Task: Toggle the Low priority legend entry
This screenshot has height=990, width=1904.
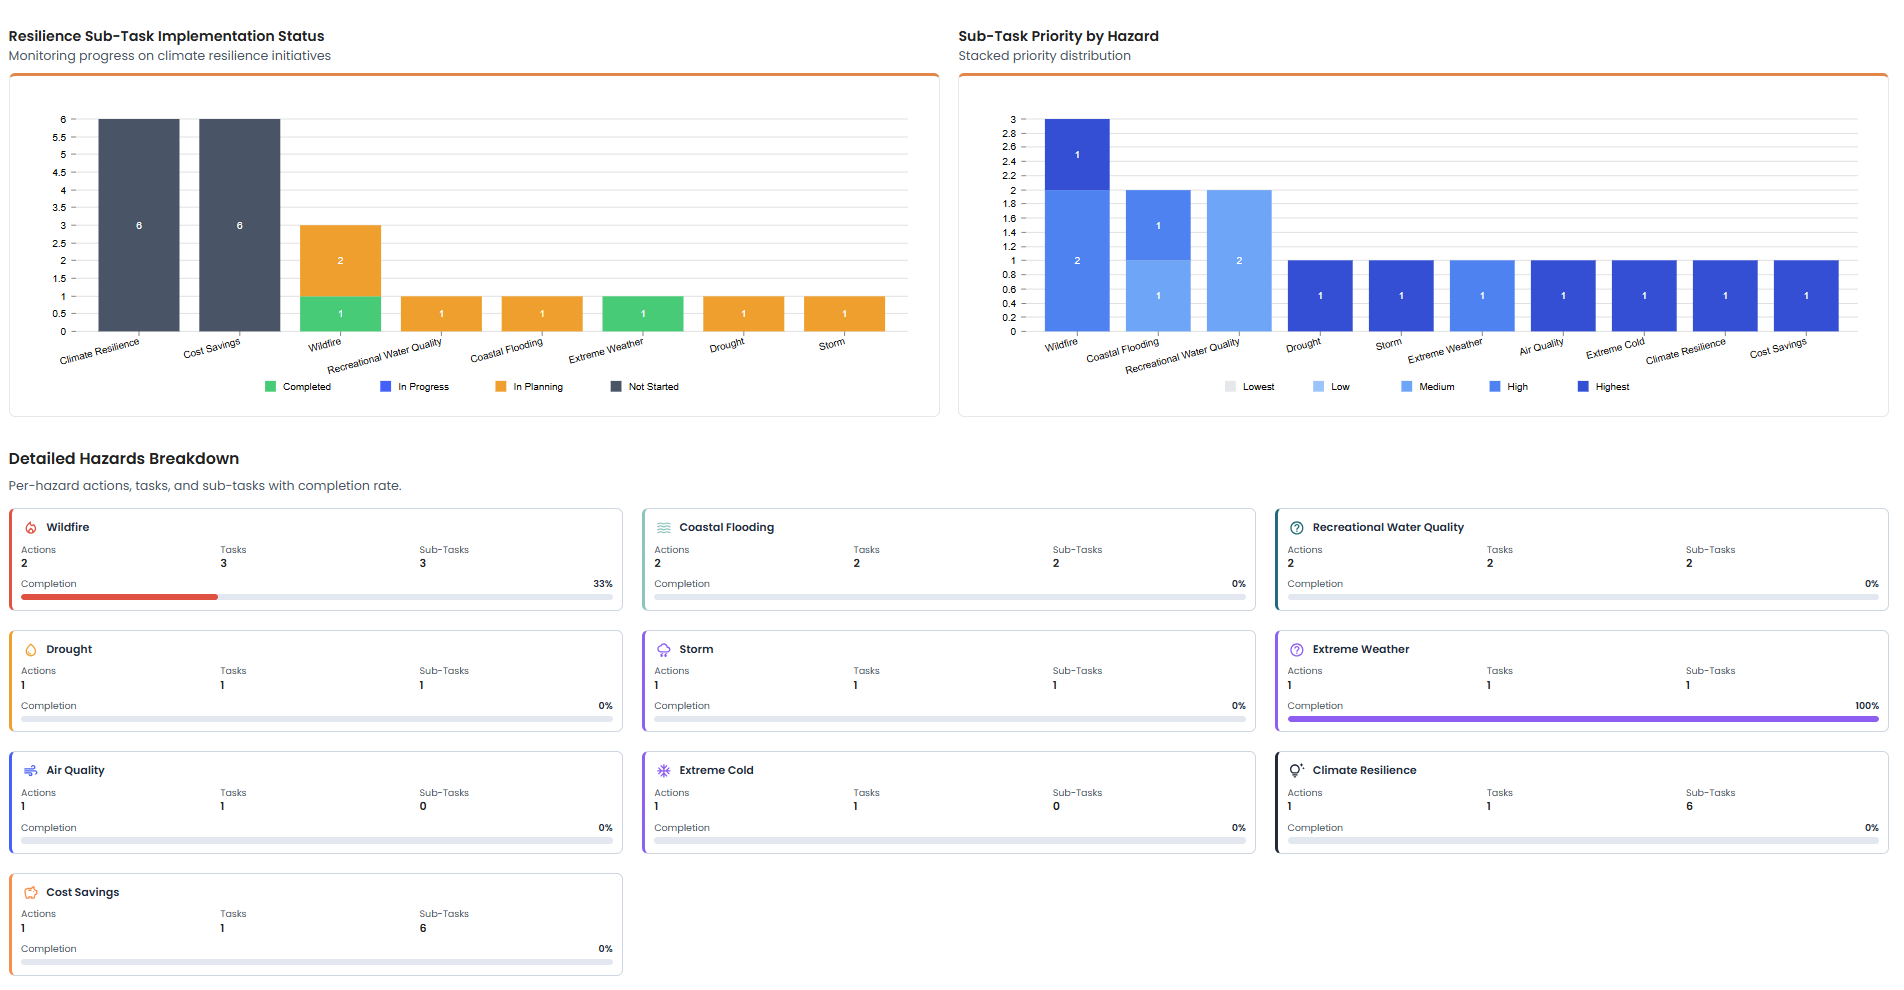Action: (1331, 387)
